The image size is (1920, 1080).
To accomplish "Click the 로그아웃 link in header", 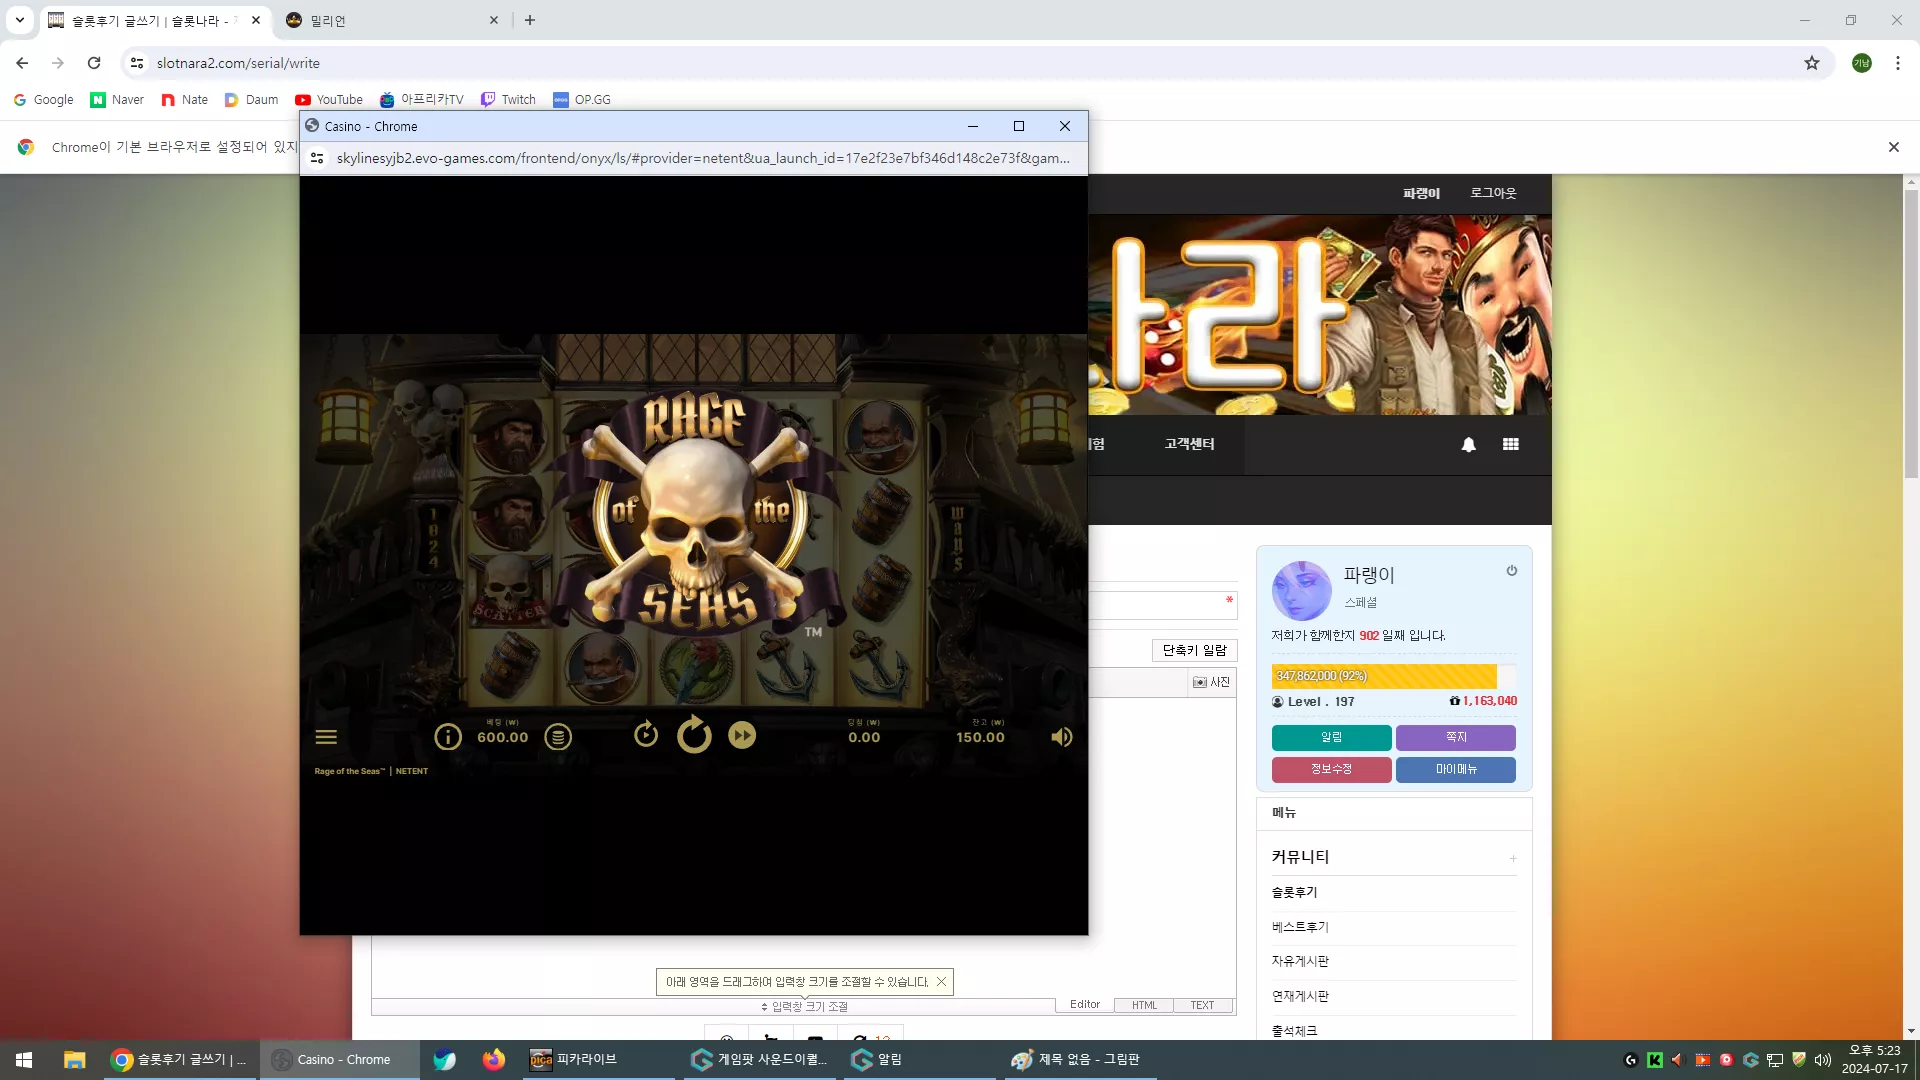I will (x=1493, y=193).
